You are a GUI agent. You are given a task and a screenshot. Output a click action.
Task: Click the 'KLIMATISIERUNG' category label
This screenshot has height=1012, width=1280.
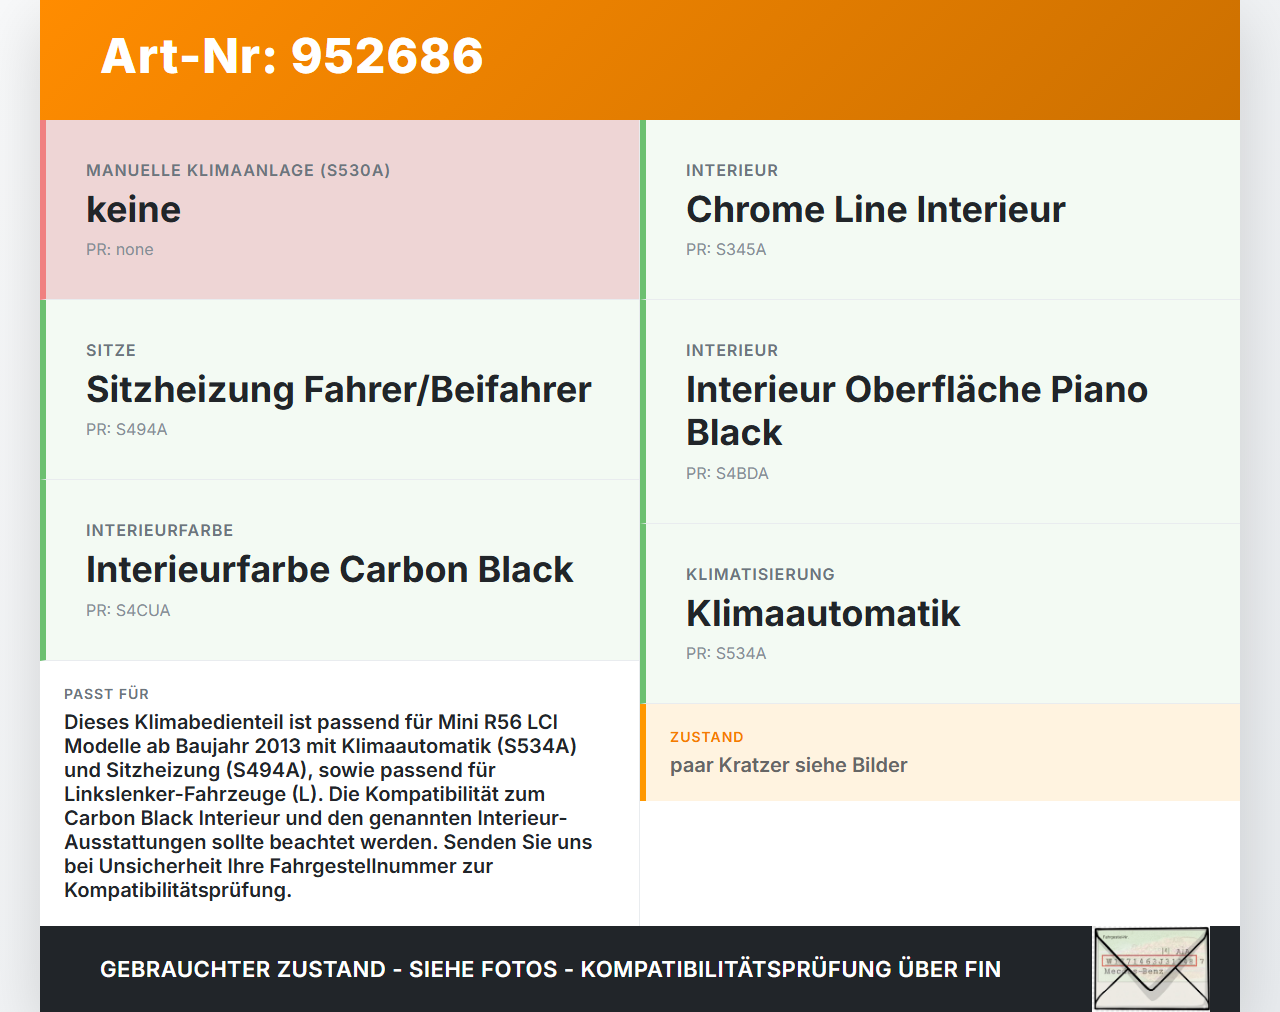click(760, 574)
